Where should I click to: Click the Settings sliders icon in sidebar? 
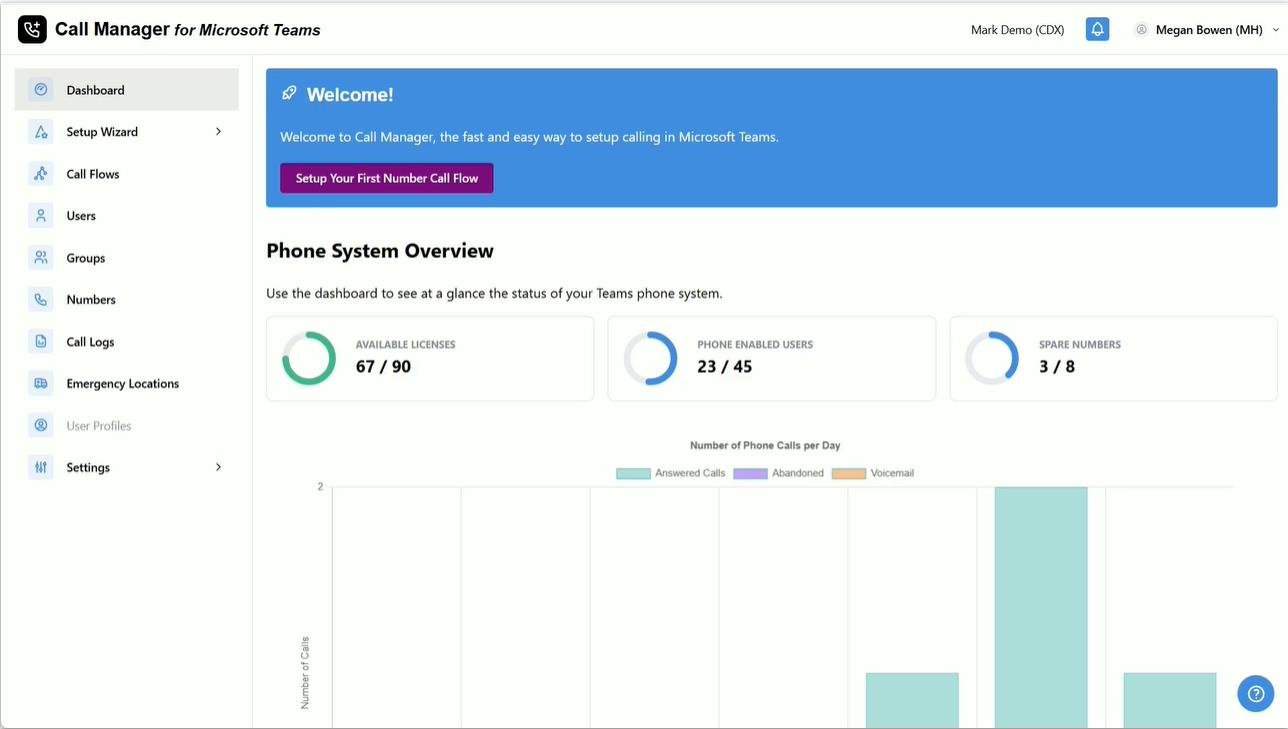[41, 467]
